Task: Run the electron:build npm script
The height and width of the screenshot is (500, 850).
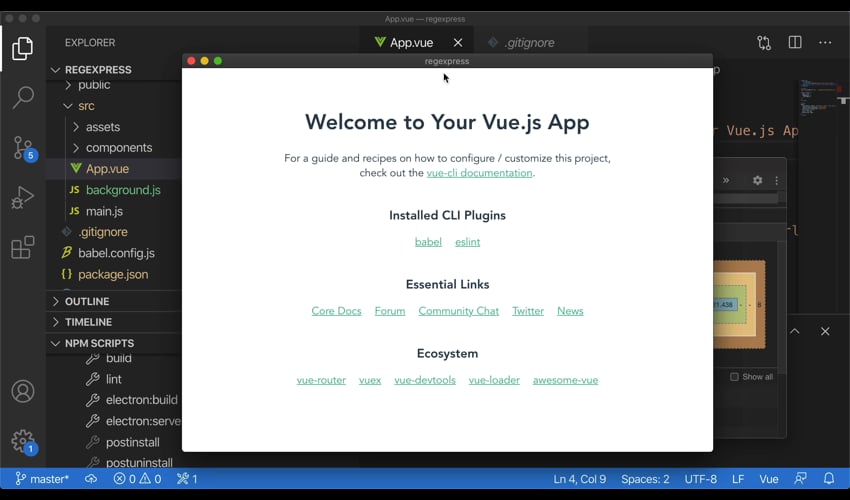Action: (x=141, y=400)
